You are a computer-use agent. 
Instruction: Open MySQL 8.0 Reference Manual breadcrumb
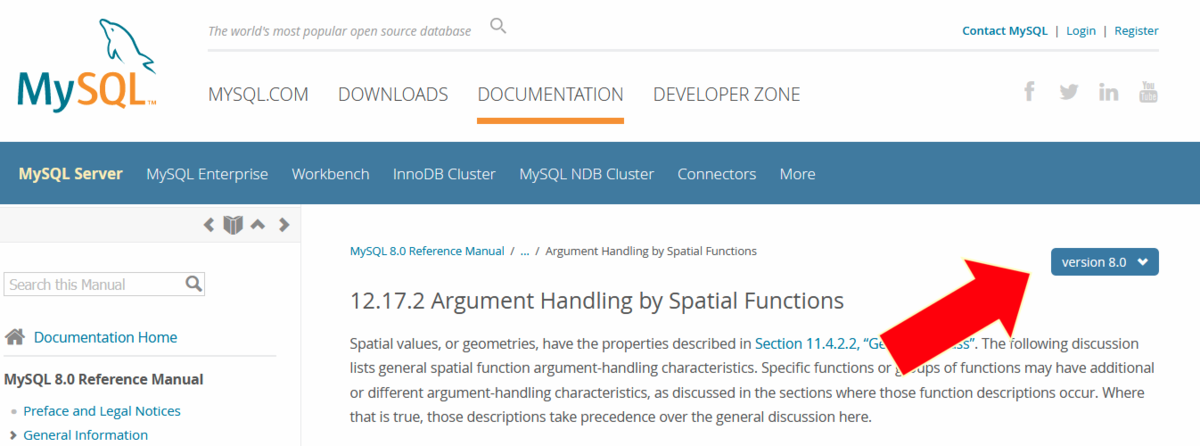tap(427, 251)
